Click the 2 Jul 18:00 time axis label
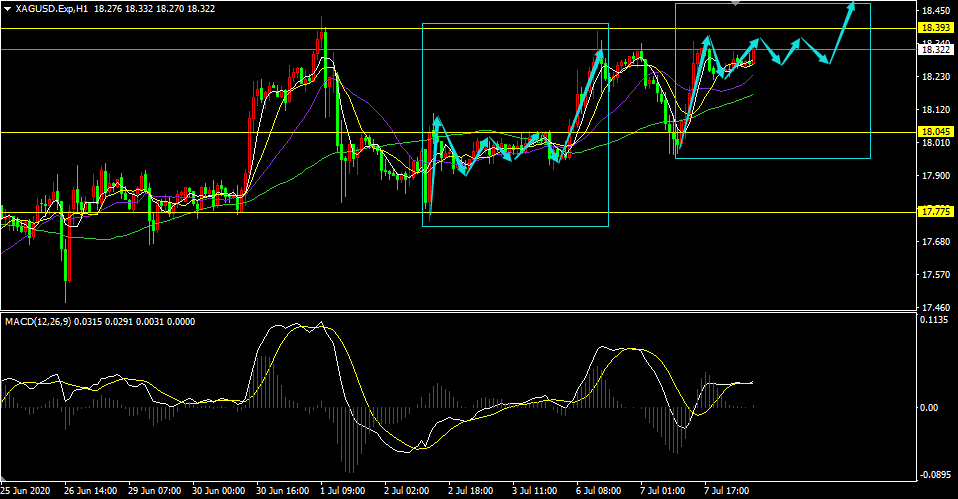The image size is (958, 499). (x=471, y=491)
